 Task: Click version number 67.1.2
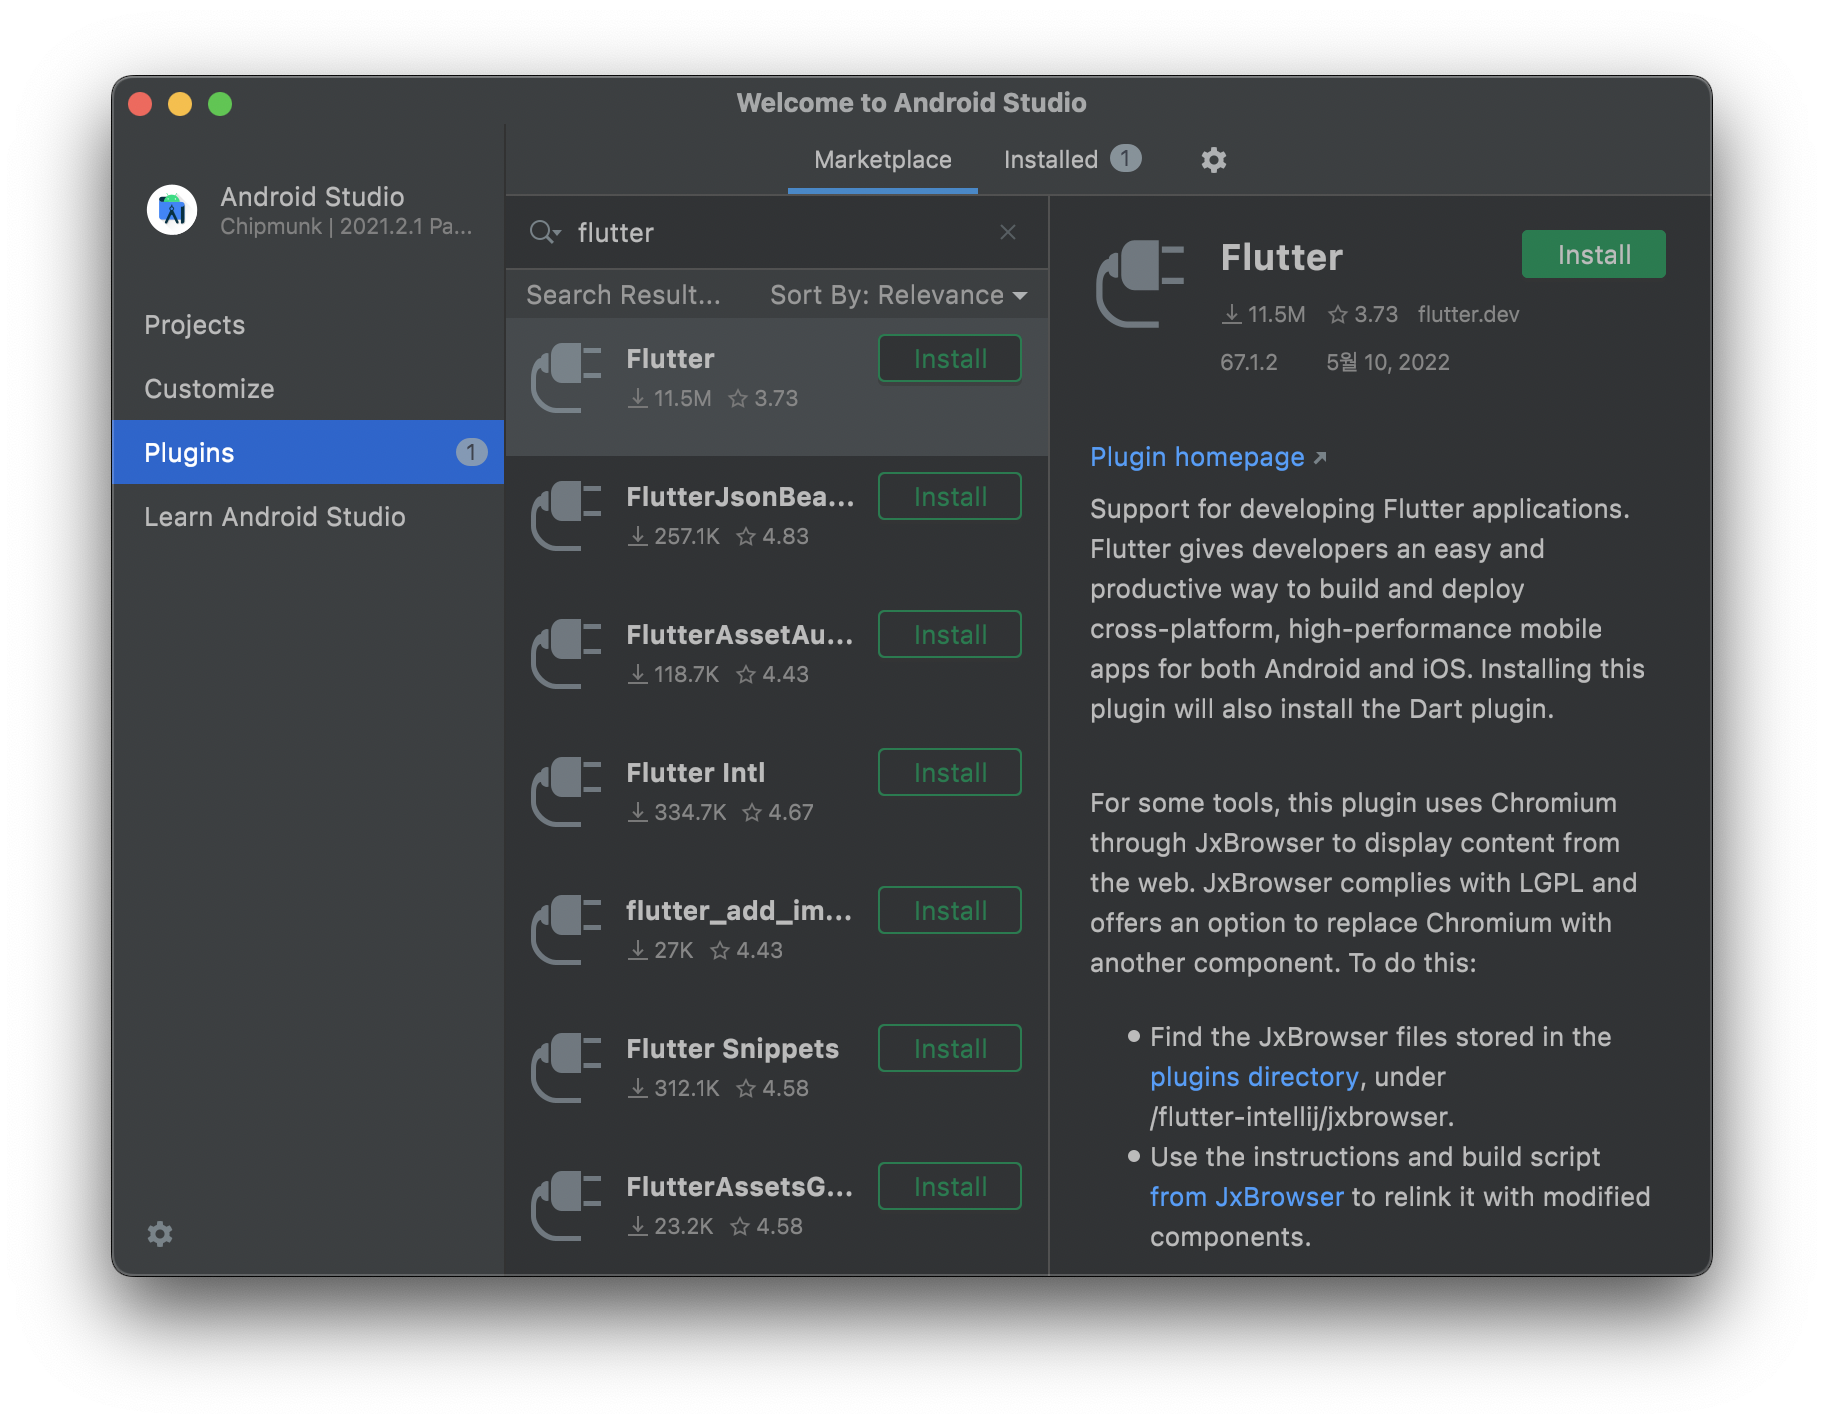(x=1249, y=362)
